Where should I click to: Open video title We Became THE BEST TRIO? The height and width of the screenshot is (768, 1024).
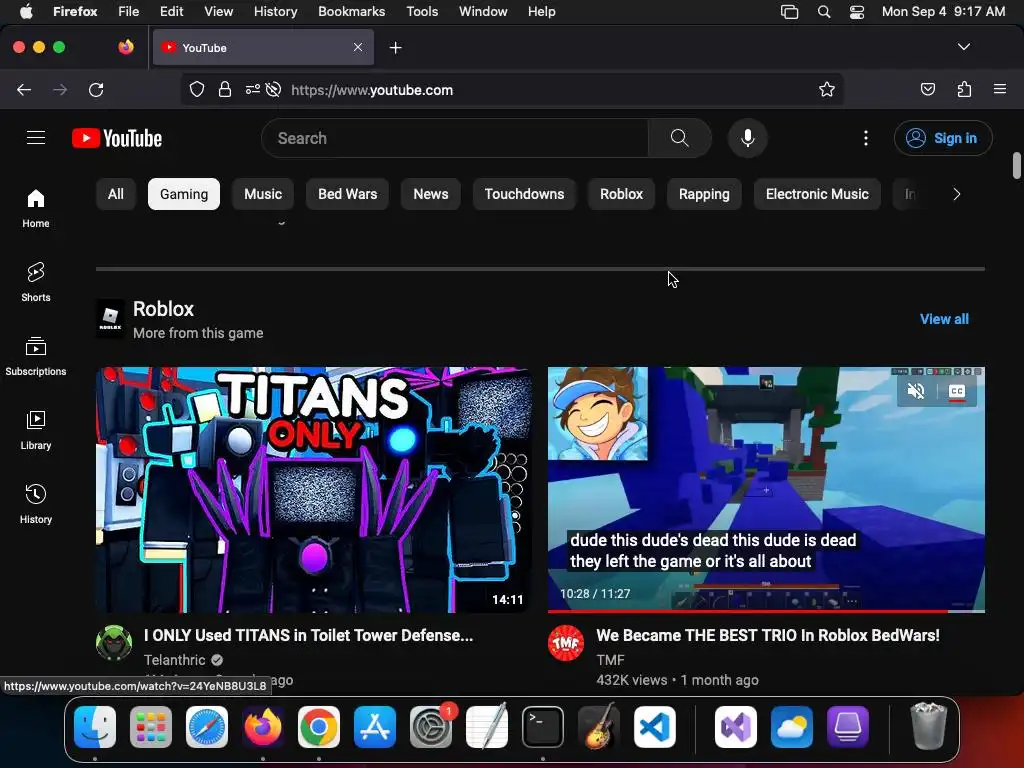click(768, 635)
